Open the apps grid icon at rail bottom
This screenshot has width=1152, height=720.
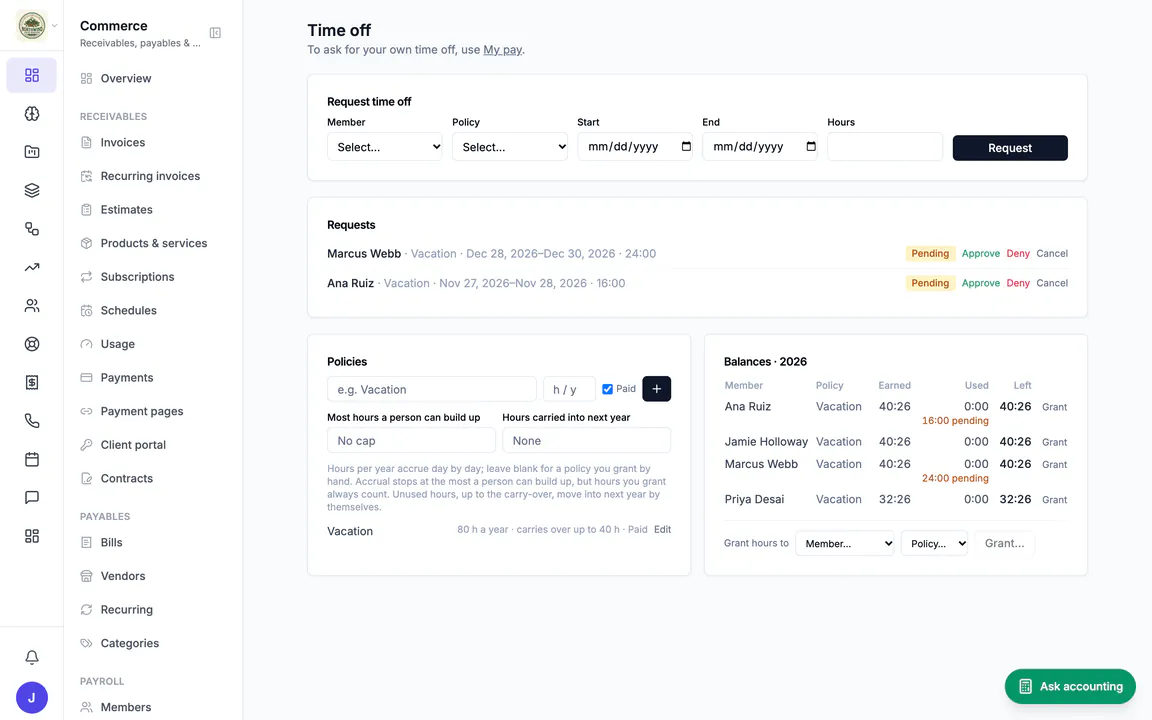[x=32, y=536]
